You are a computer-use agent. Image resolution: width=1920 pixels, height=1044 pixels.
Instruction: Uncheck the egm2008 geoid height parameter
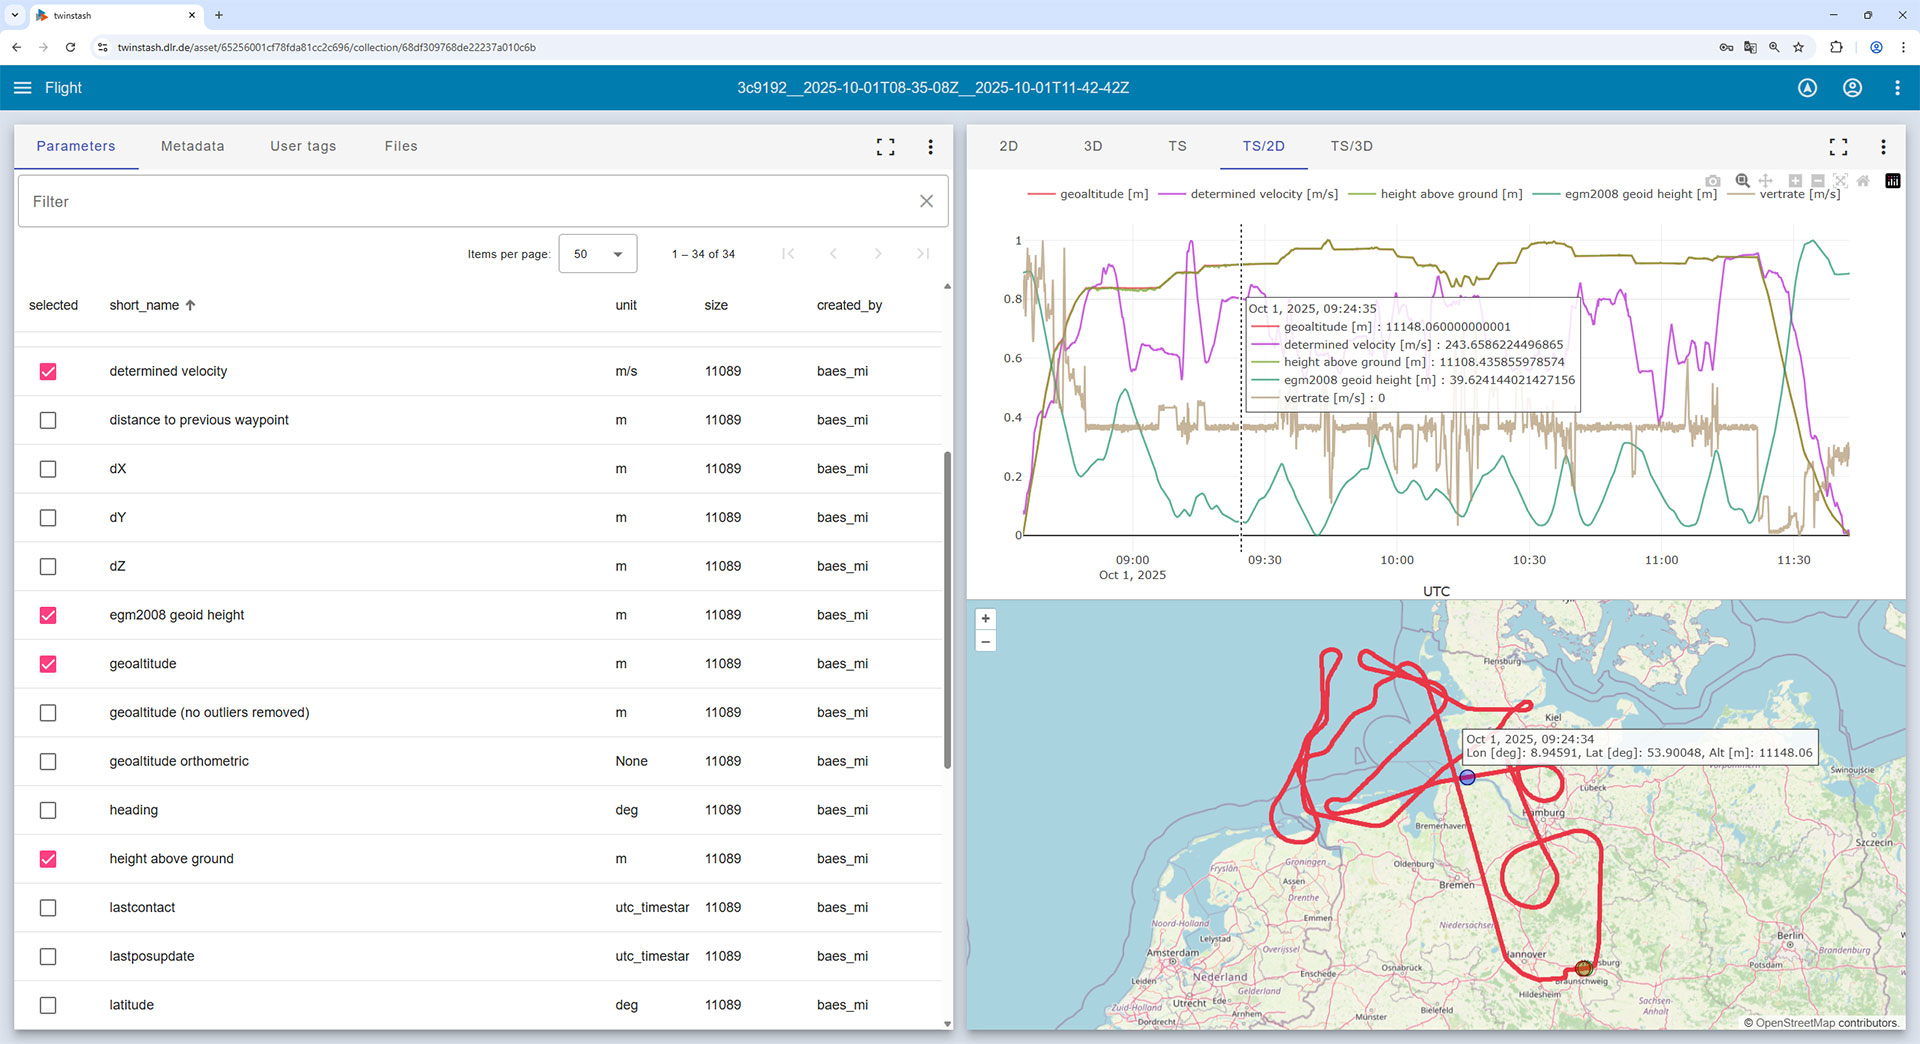point(48,616)
